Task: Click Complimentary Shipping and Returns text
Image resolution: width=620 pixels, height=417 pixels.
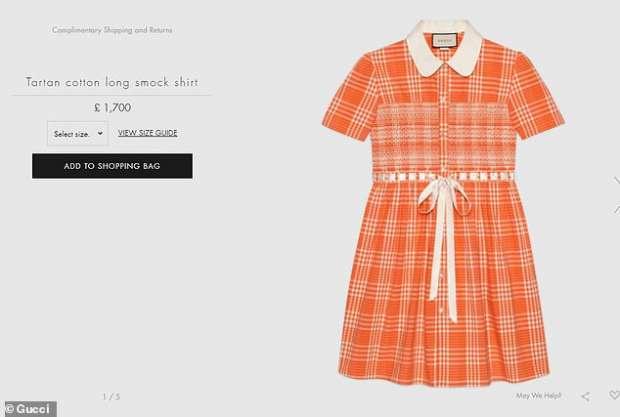Action: [112, 30]
